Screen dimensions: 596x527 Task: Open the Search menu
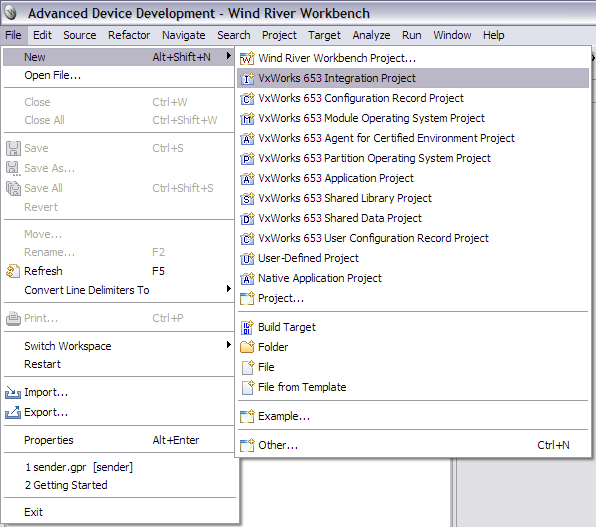click(x=234, y=35)
